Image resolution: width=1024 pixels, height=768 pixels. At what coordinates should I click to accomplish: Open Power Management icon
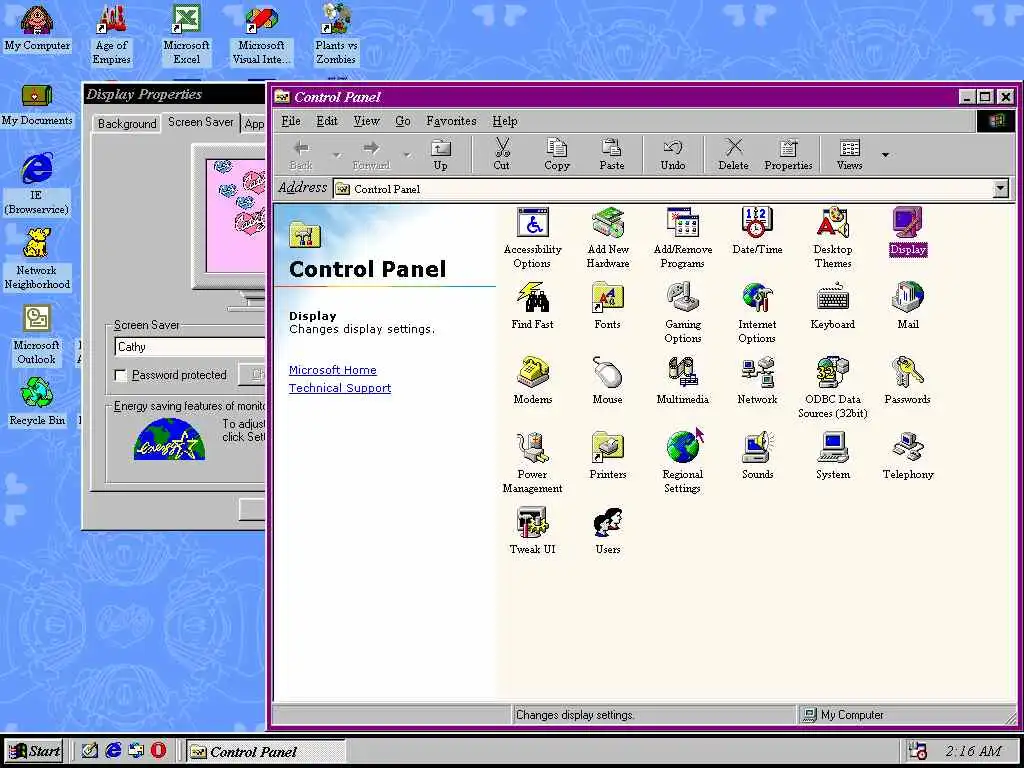click(532, 463)
